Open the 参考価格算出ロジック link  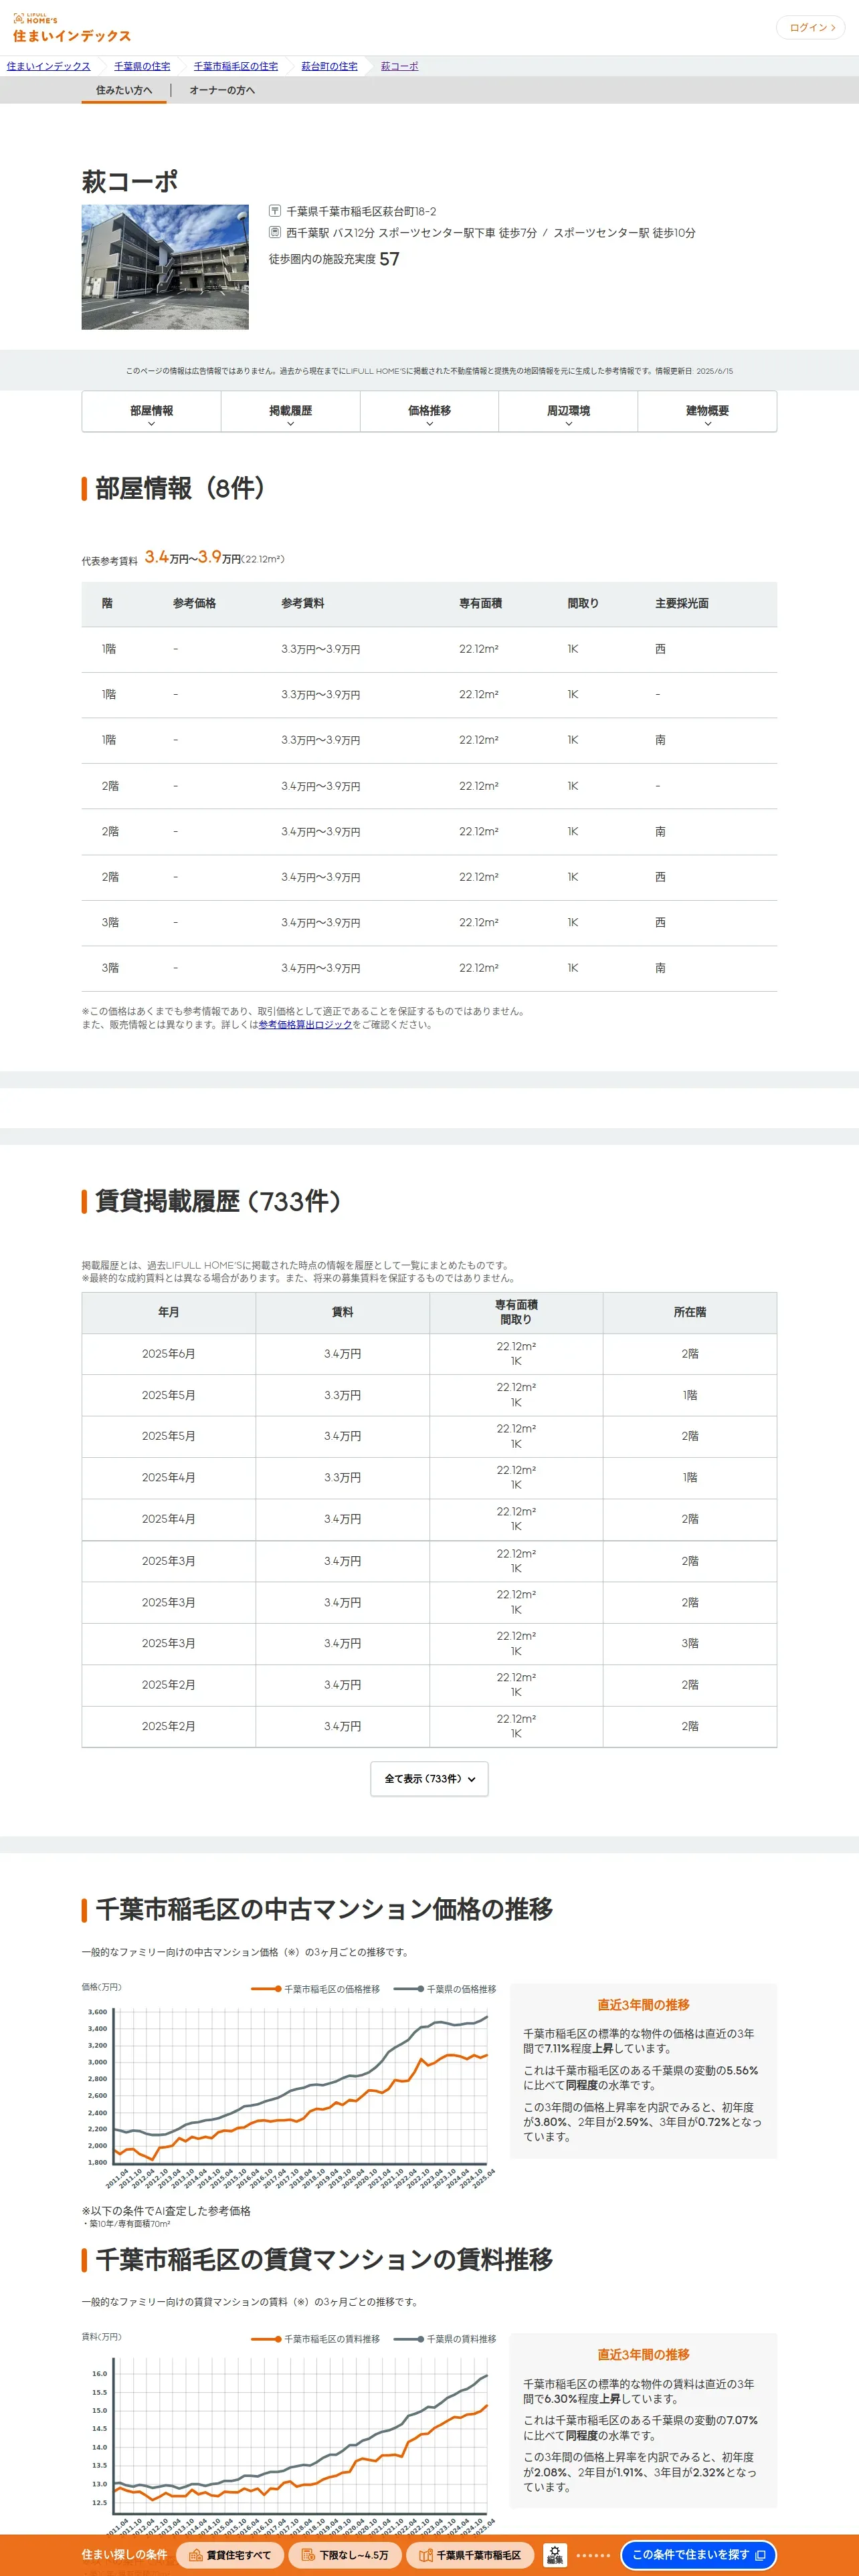click(305, 1024)
